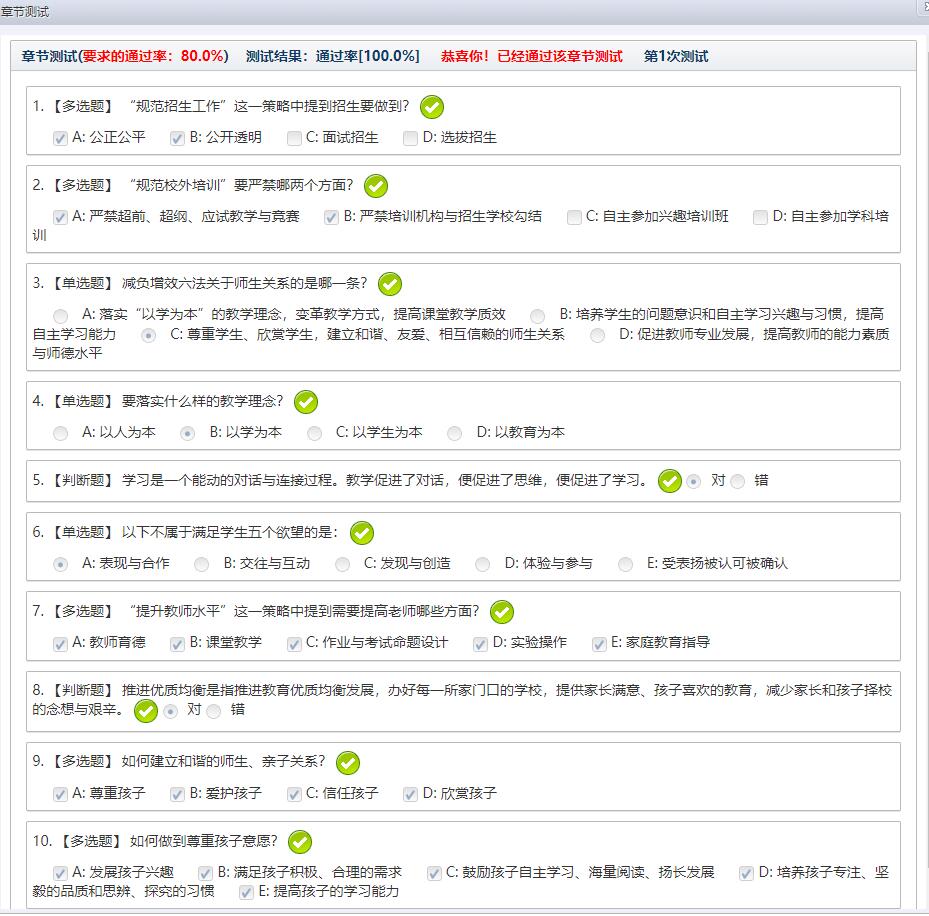Choose radio E: 受表扬被认可被确认
The width and height of the screenshot is (929, 916).
click(x=625, y=564)
